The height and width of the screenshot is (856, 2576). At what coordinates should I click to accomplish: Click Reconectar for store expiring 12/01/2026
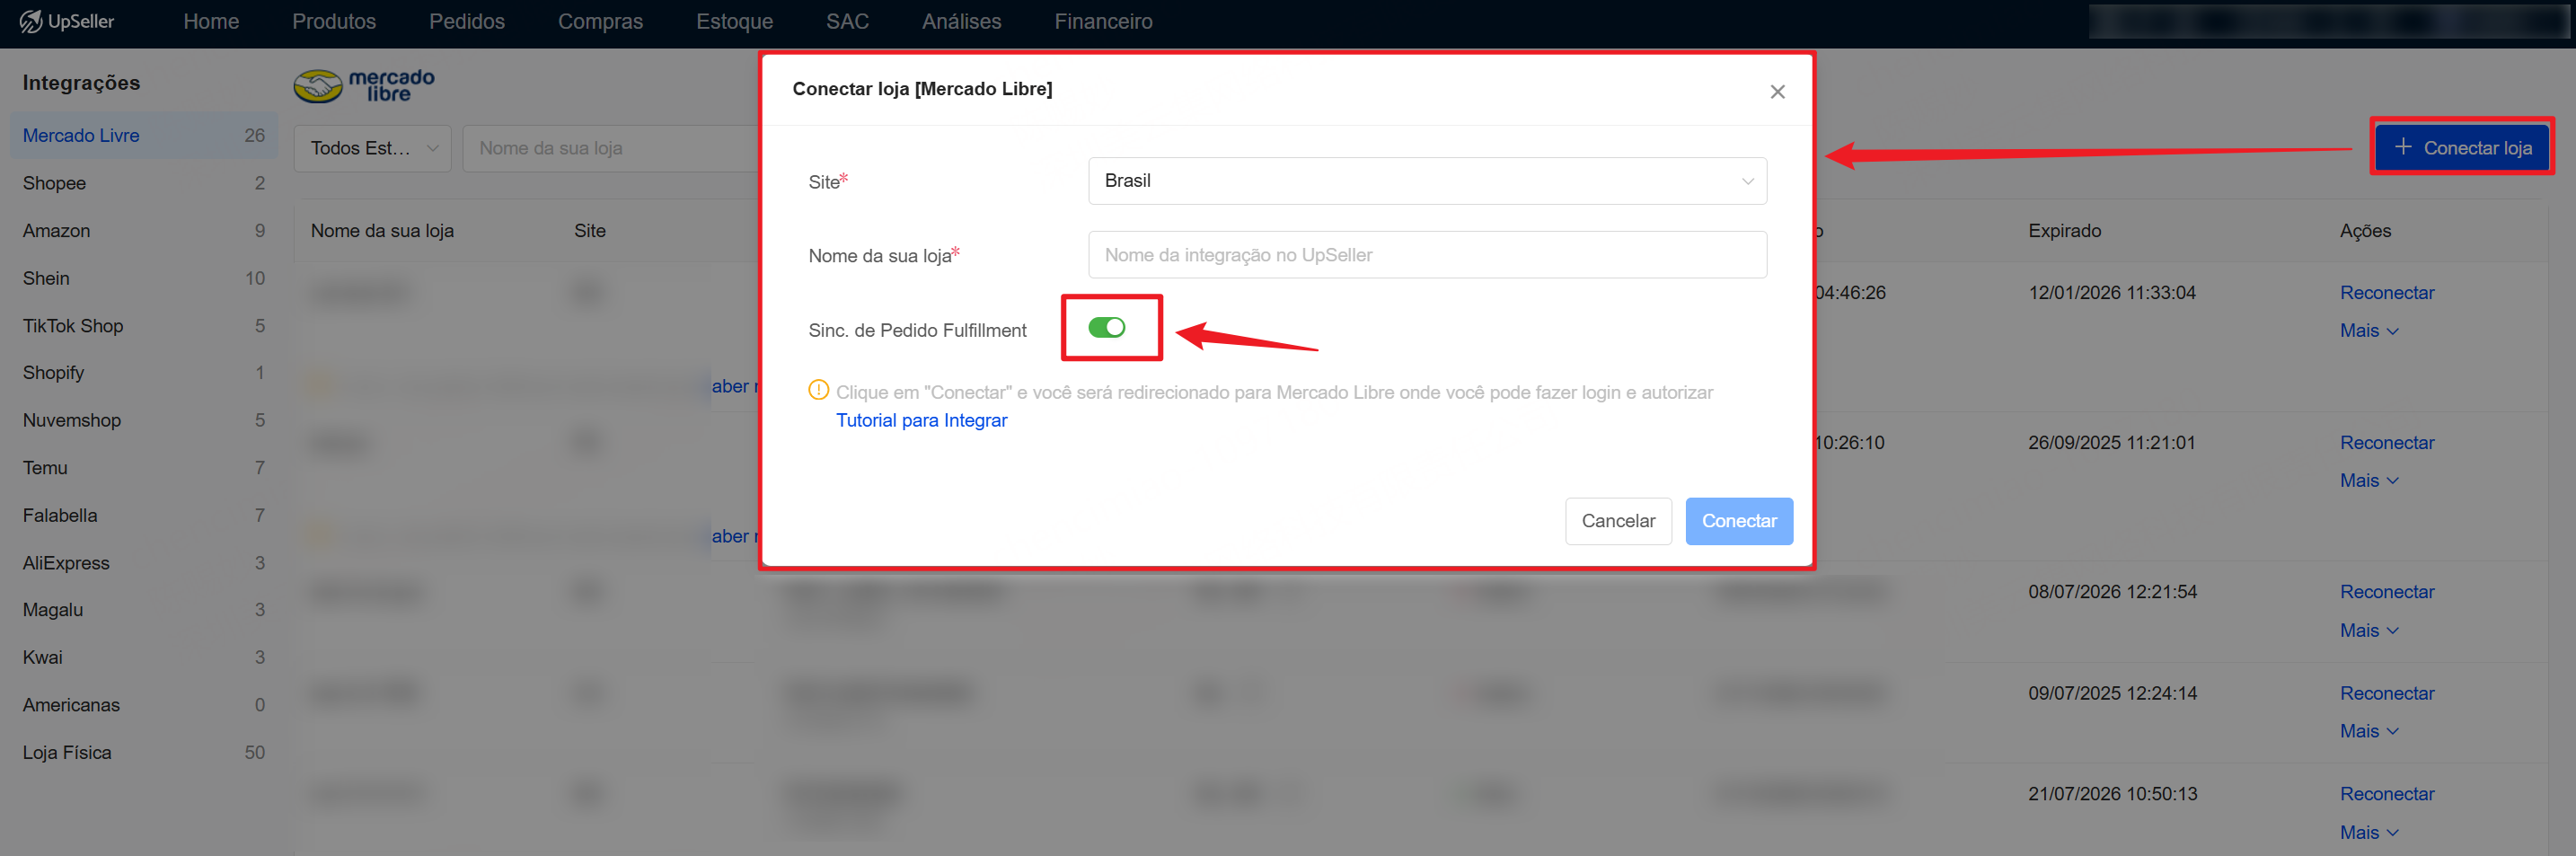point(2386,293)
